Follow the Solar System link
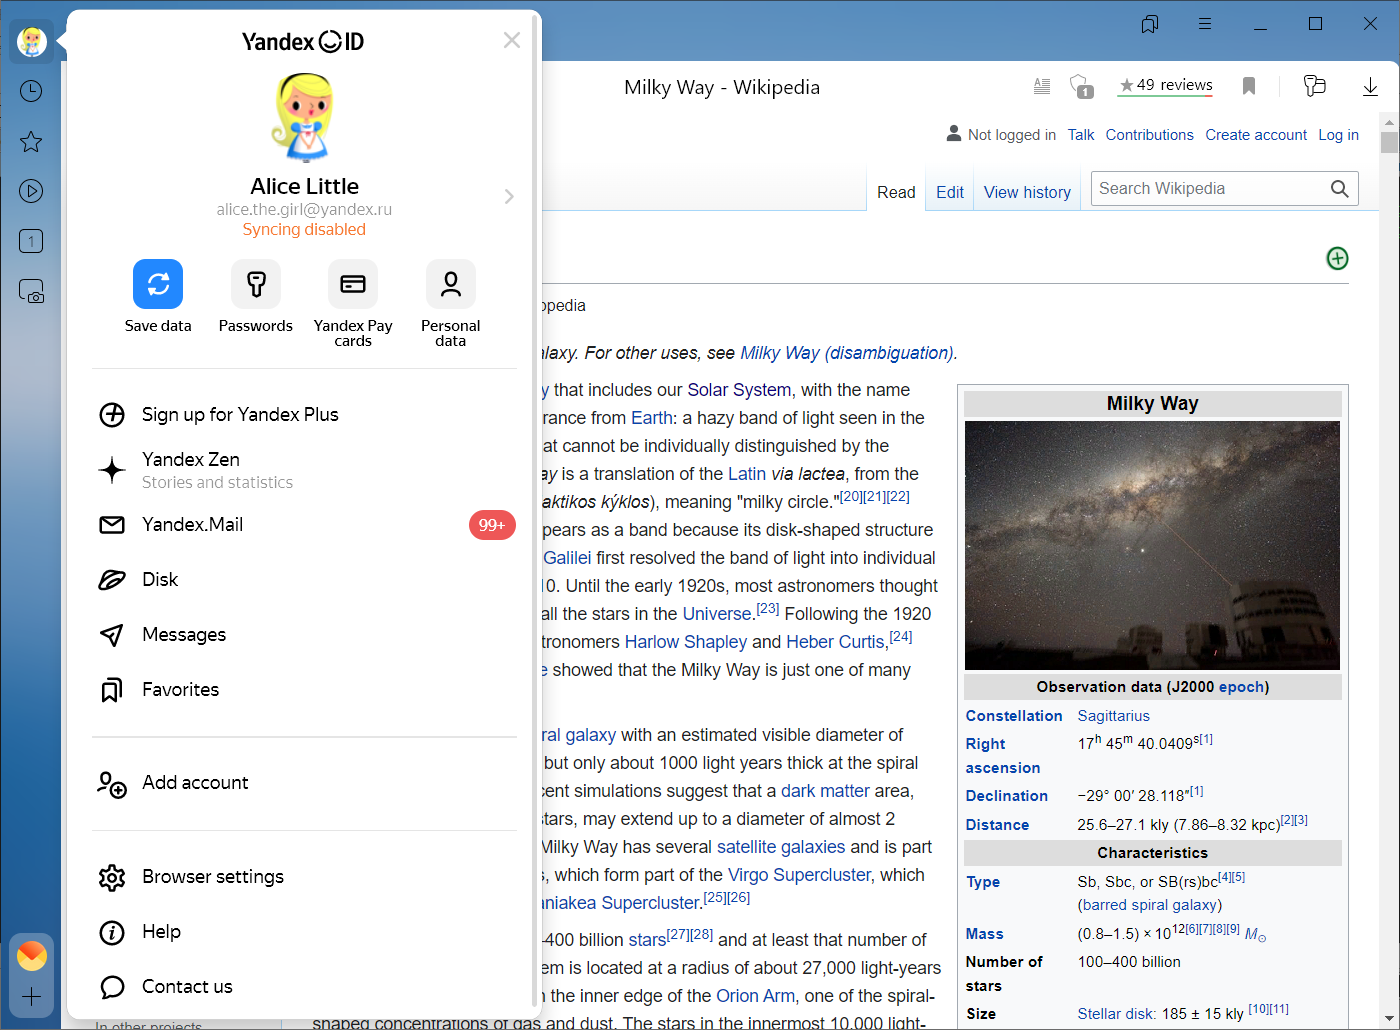 click(x=739, y=390)
